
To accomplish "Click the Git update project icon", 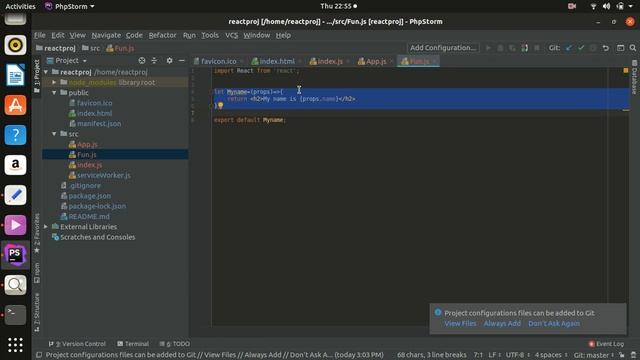I will 569,48.
